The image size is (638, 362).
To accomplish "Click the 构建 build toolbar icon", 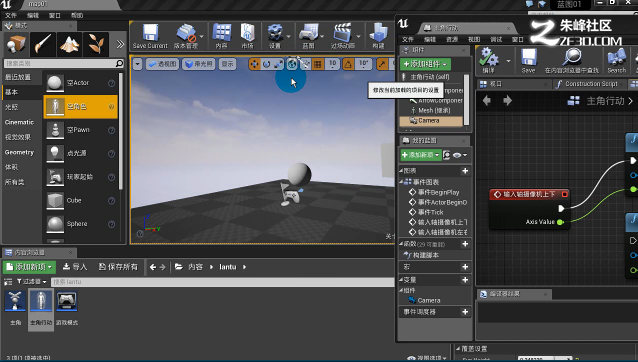I will [x=378, y=33].
